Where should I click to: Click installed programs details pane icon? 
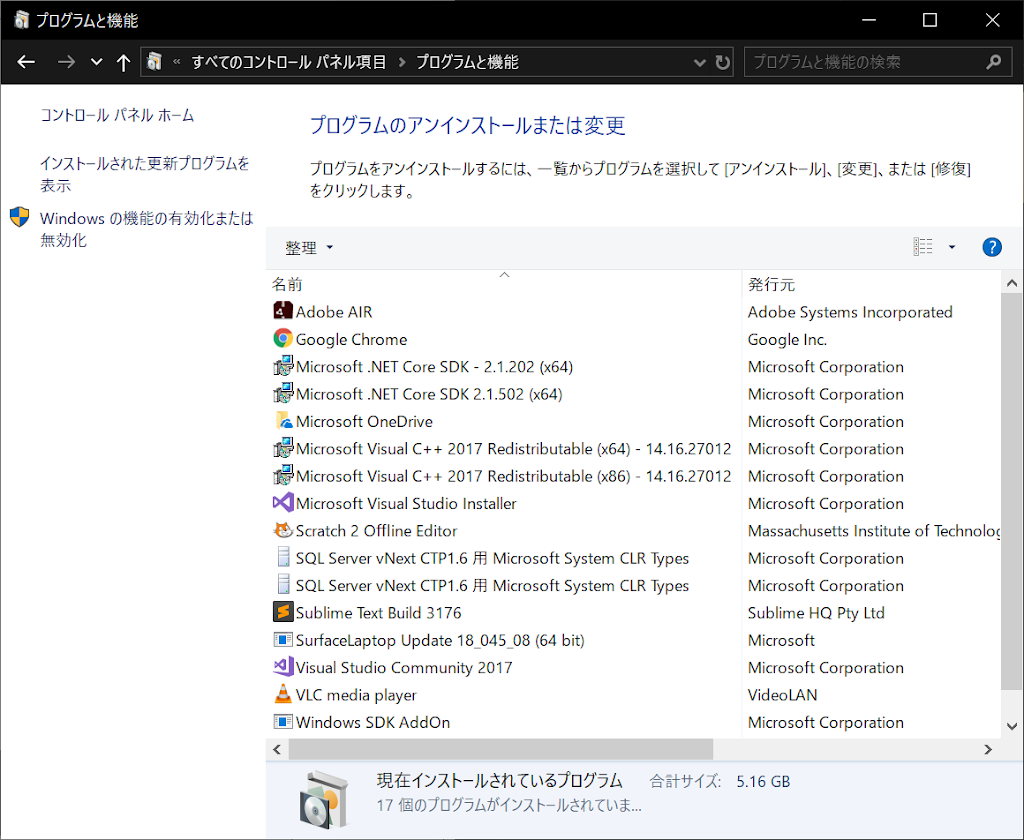[323, 798]
